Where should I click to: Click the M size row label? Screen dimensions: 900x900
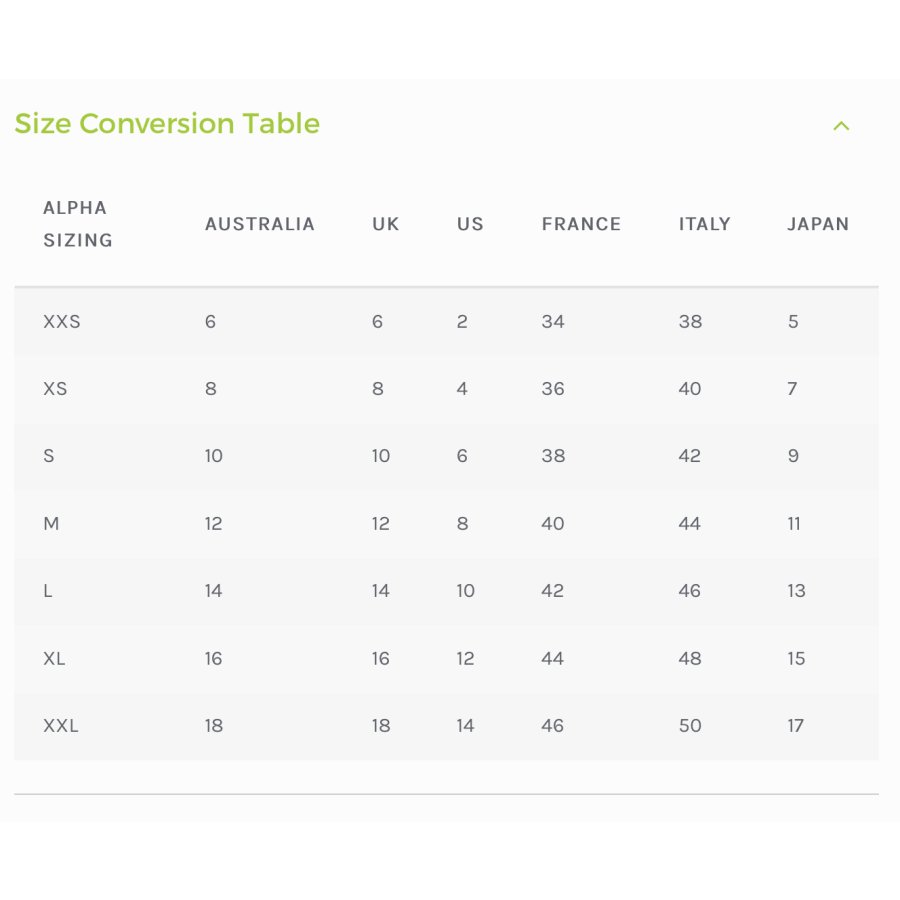pyautogui.click(x=51, y=524)
